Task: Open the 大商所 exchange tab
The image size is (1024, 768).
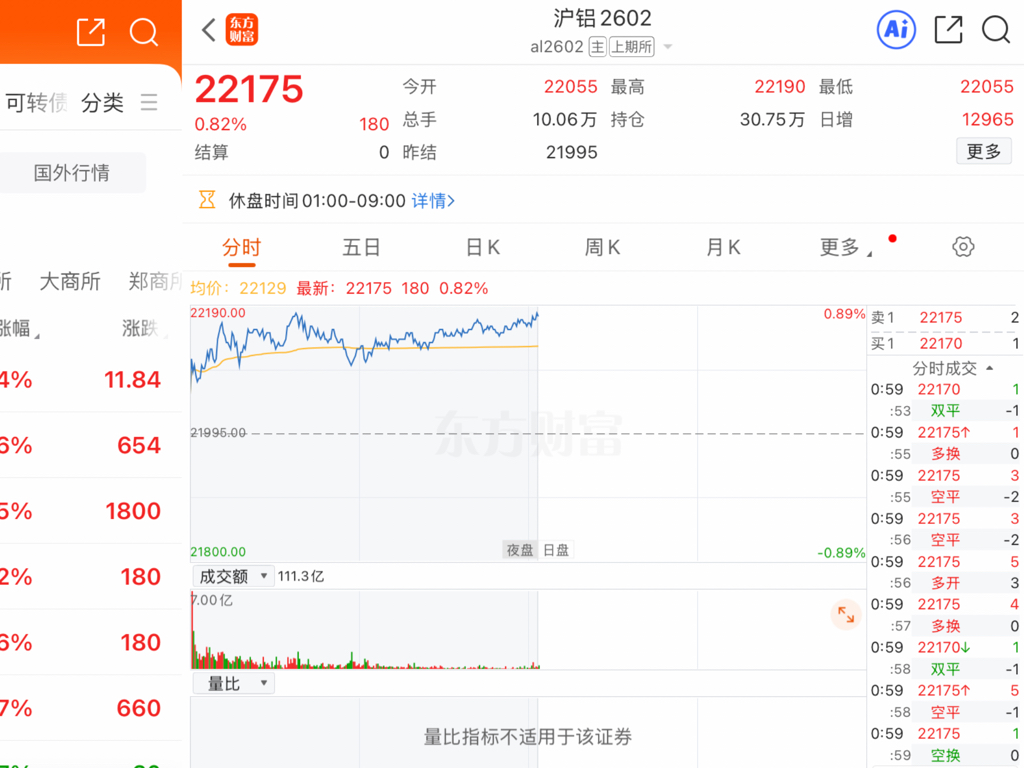Action: coord(70,281)
